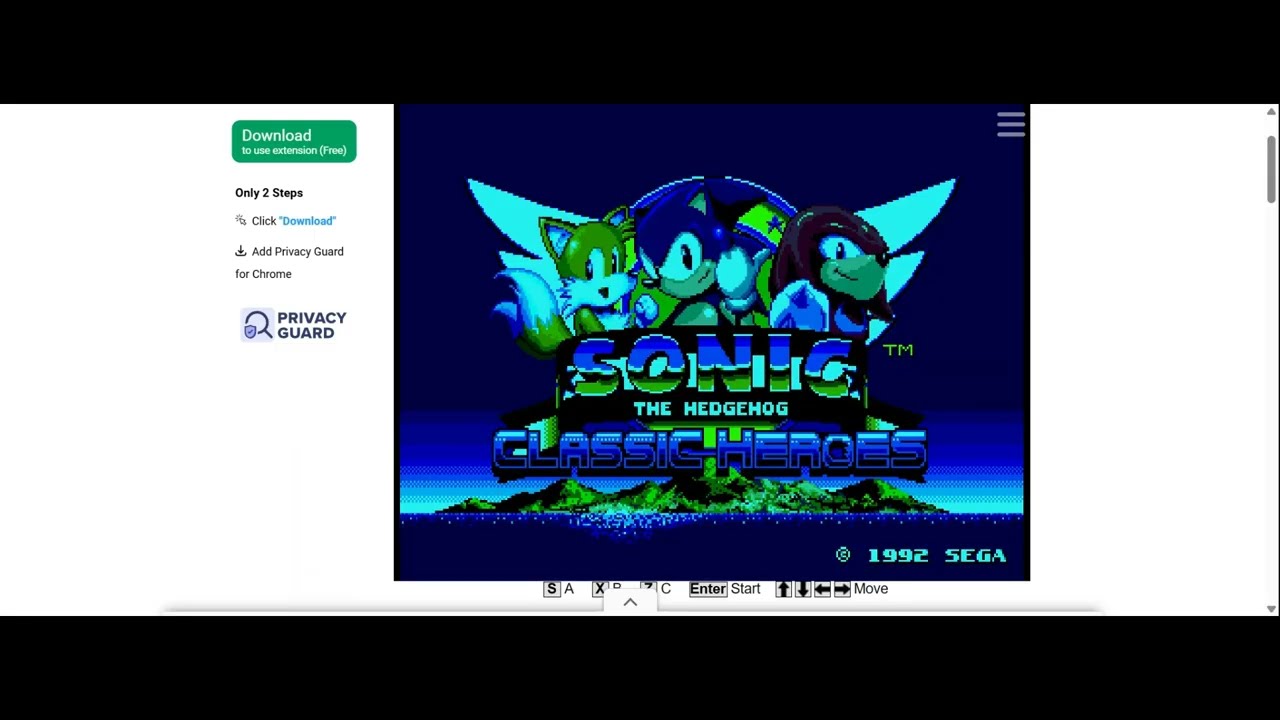
Task: Click the cursor icon beside Click Download
Action: (241, 220)
